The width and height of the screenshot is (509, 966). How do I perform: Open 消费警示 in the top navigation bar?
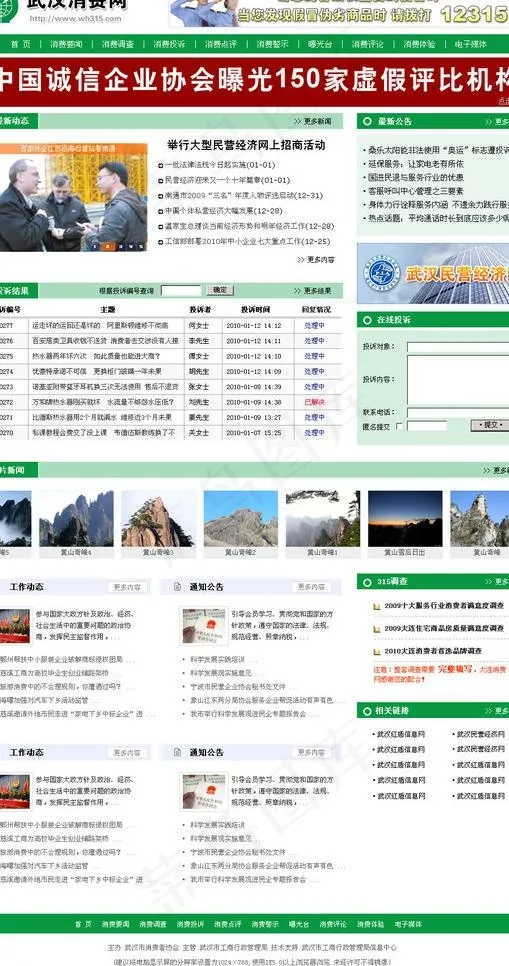point(272,44)
